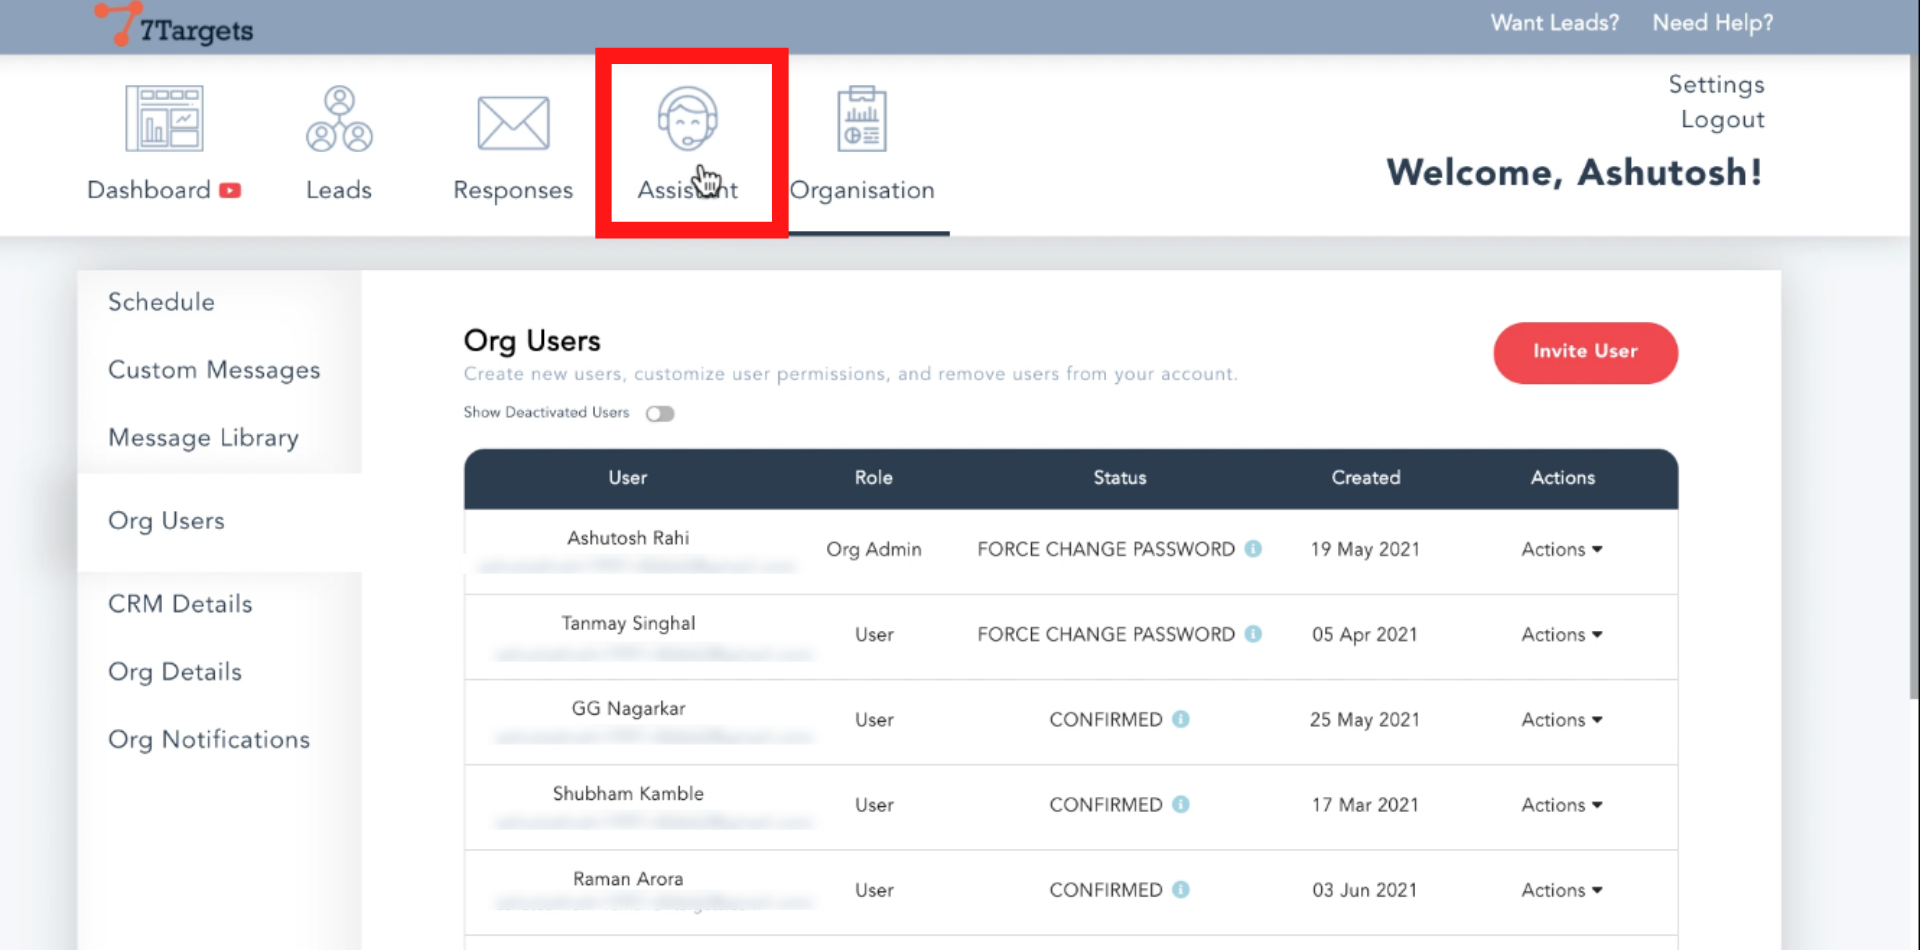The image size is (1920, 950).
Task: Toggle Show Deactivated Users switch
Action: 660,414
